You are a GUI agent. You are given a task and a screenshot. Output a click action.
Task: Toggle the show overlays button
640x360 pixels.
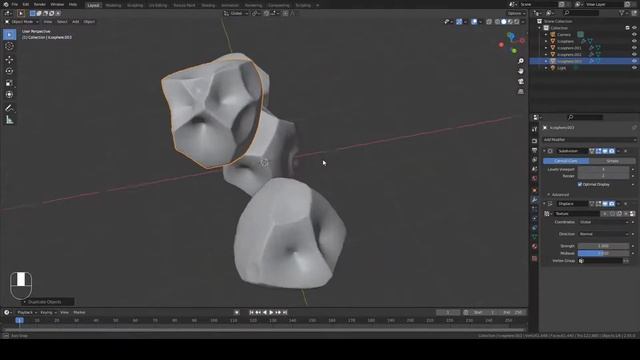pyautogui.click(x=474, y=22)
